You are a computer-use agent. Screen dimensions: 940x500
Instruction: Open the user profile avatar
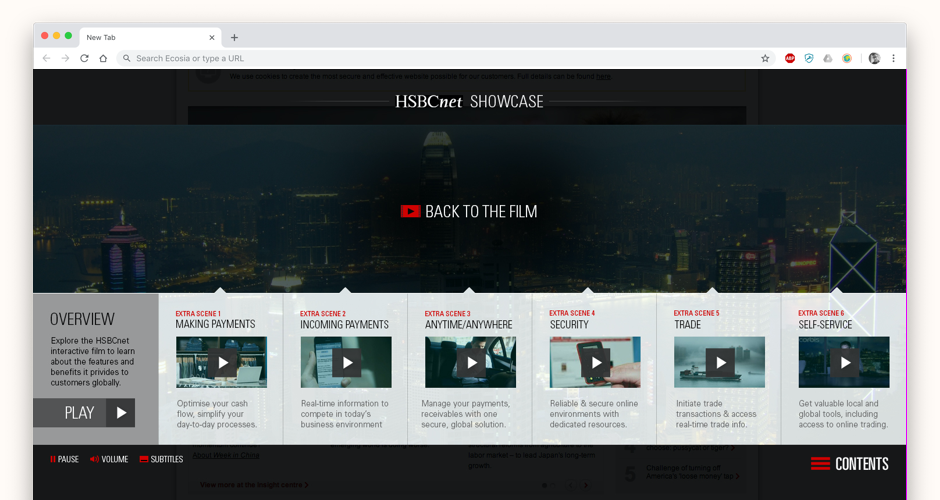[874, 58]
